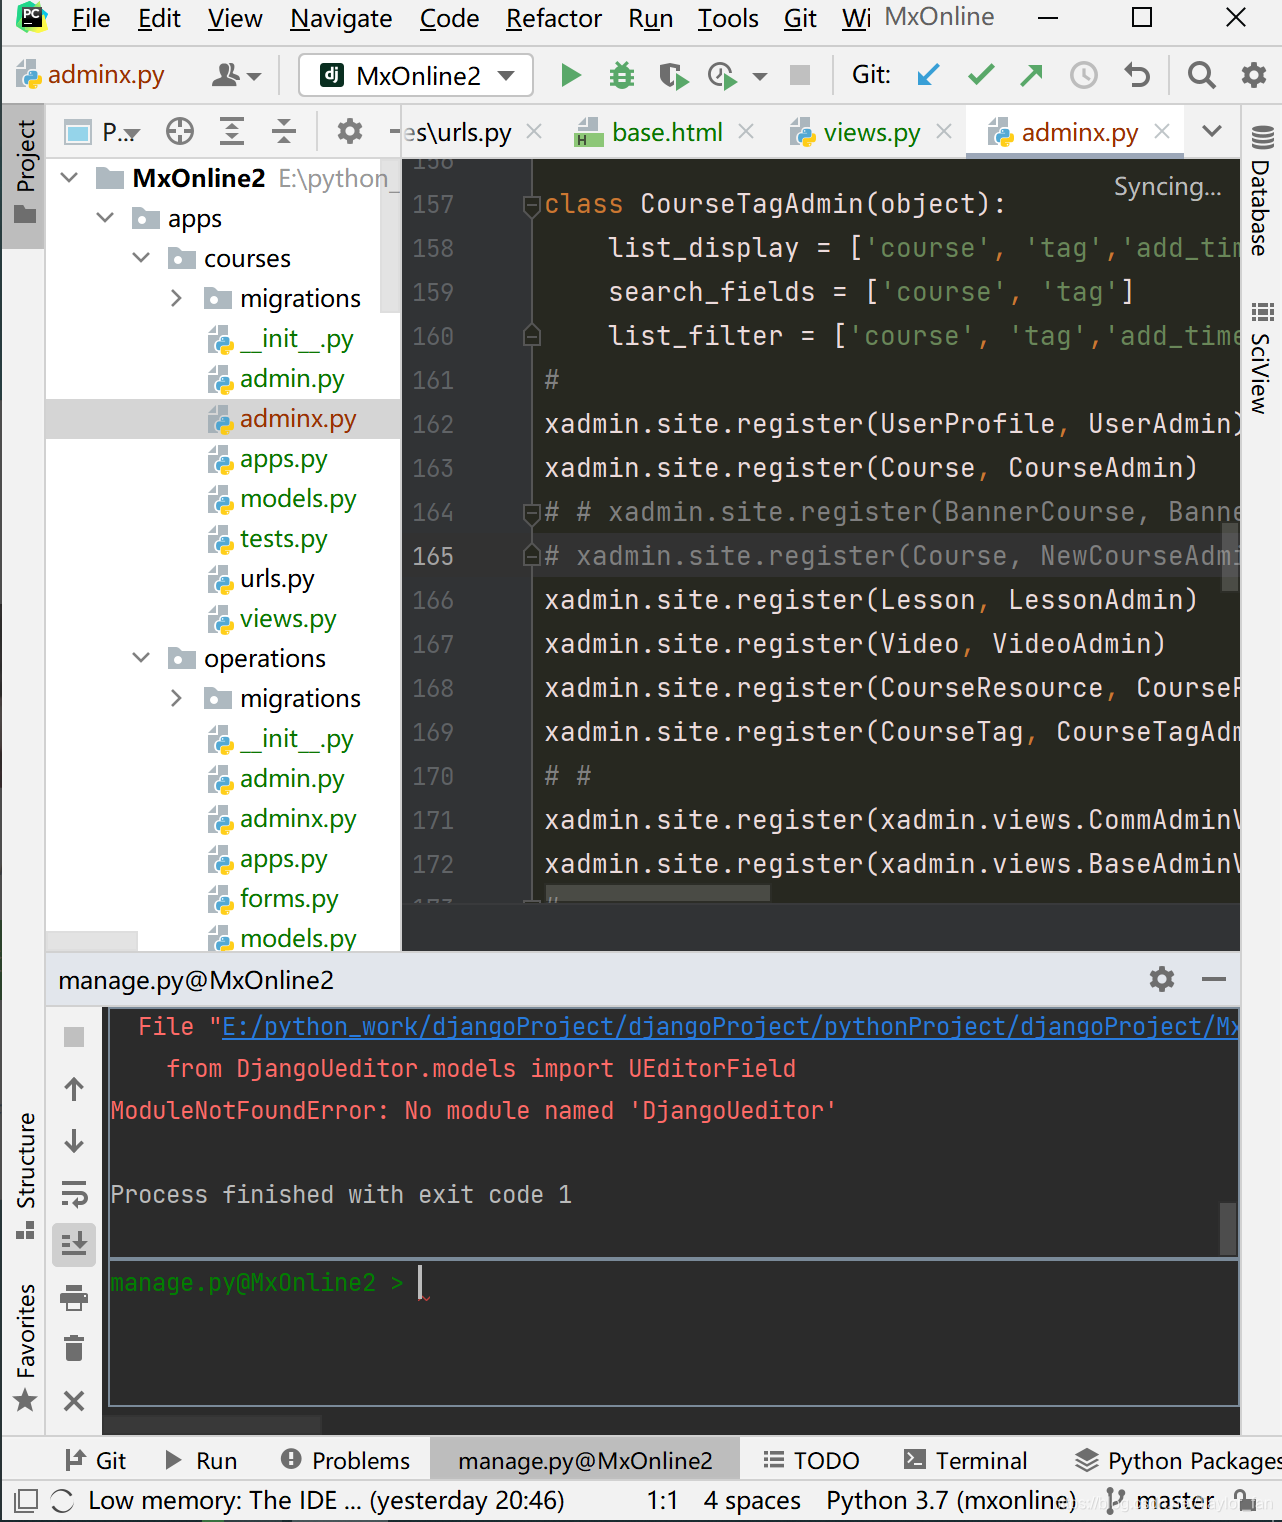This screenshot has width=1282, height=1522.
Task: Click the Stop process square button in toolbar
Action: point(799,75)
